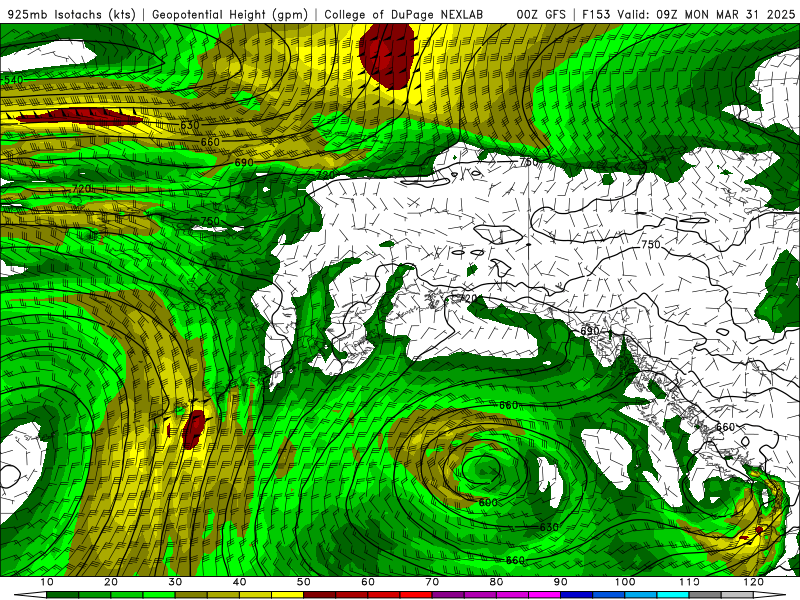Select the bright yellow 45-50 kt legend swatch
This screenshot has height=600, width=800.
point(287,595)
